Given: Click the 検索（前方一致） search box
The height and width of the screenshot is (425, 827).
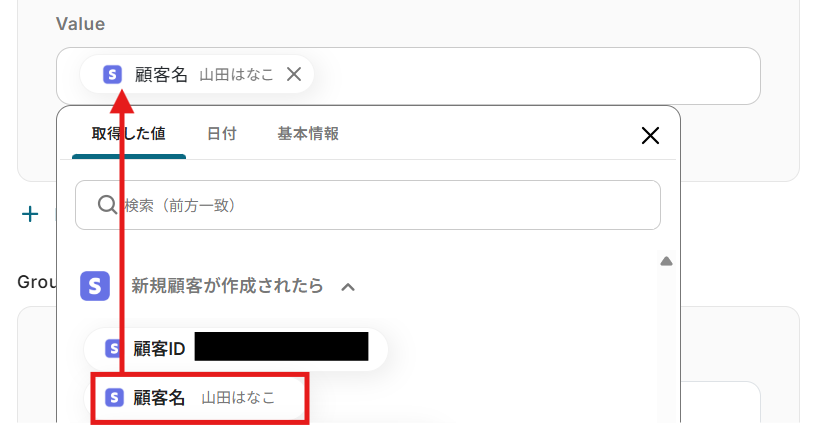Looking at the screenshot, I should pyautogui.click(x=368, y=205).
